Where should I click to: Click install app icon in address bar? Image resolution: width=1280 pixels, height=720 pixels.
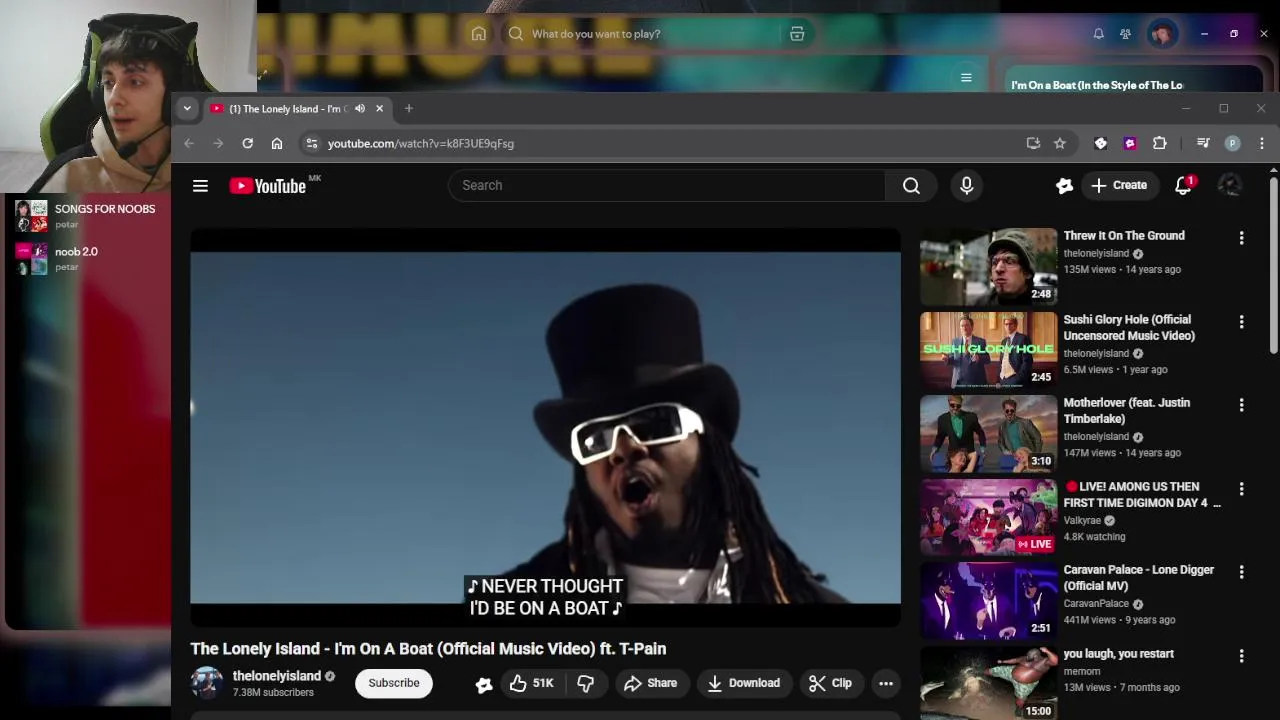(1033, 143)
